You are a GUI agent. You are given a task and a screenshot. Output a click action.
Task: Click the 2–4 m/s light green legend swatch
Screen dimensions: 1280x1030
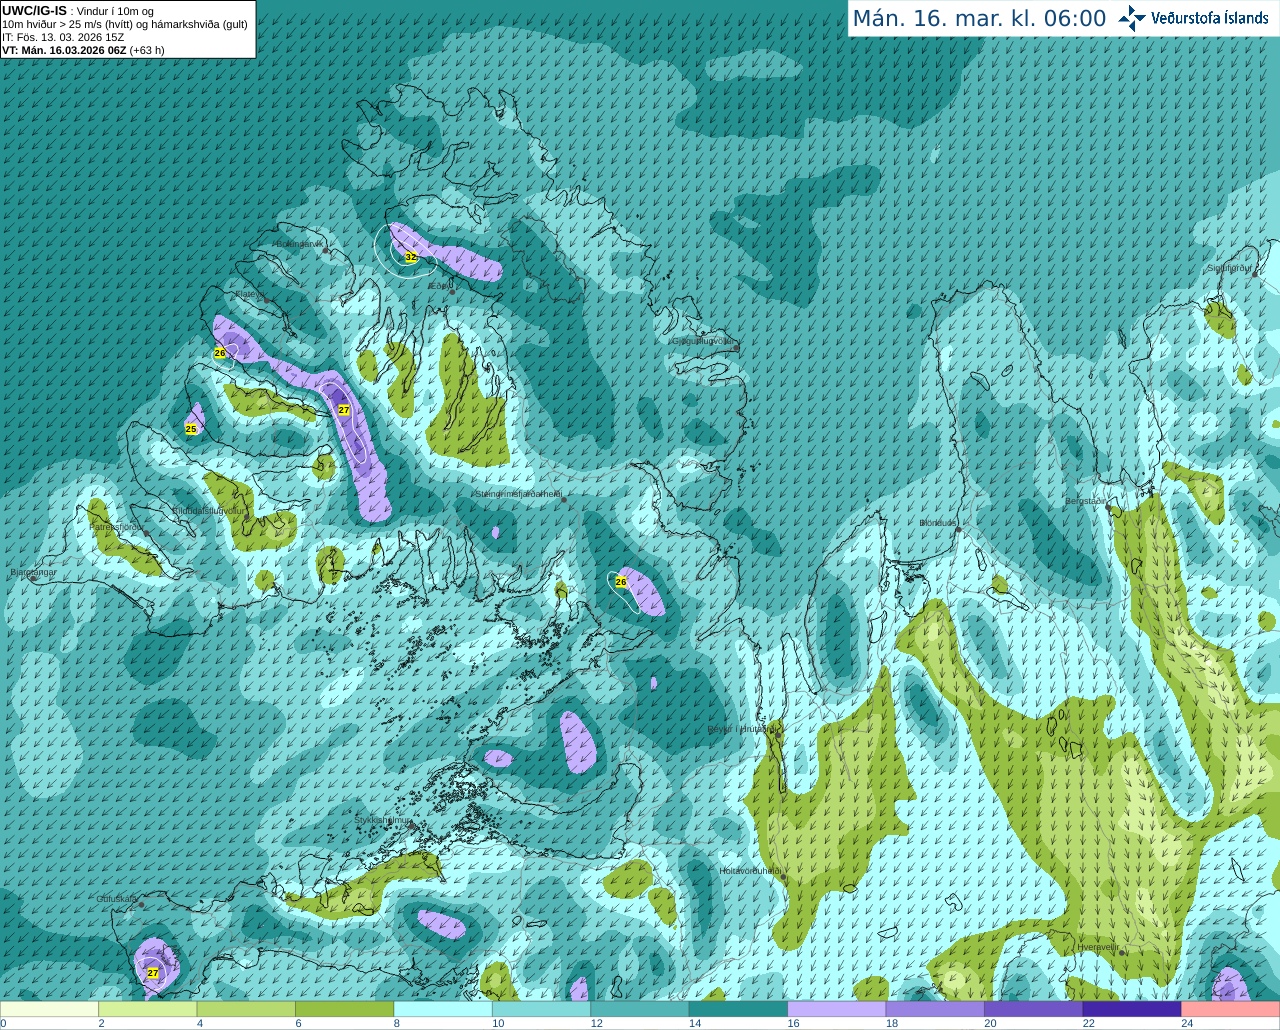click(148, 1009)
